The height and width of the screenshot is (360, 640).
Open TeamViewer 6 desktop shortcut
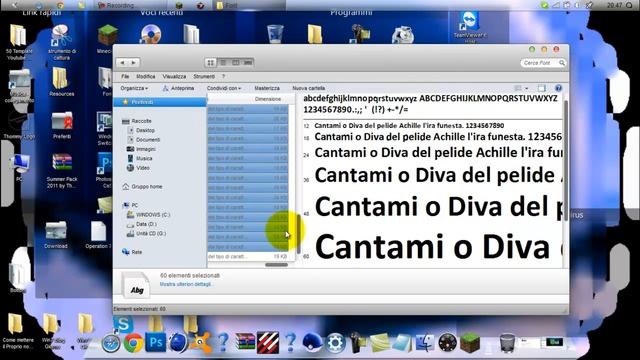470,27
